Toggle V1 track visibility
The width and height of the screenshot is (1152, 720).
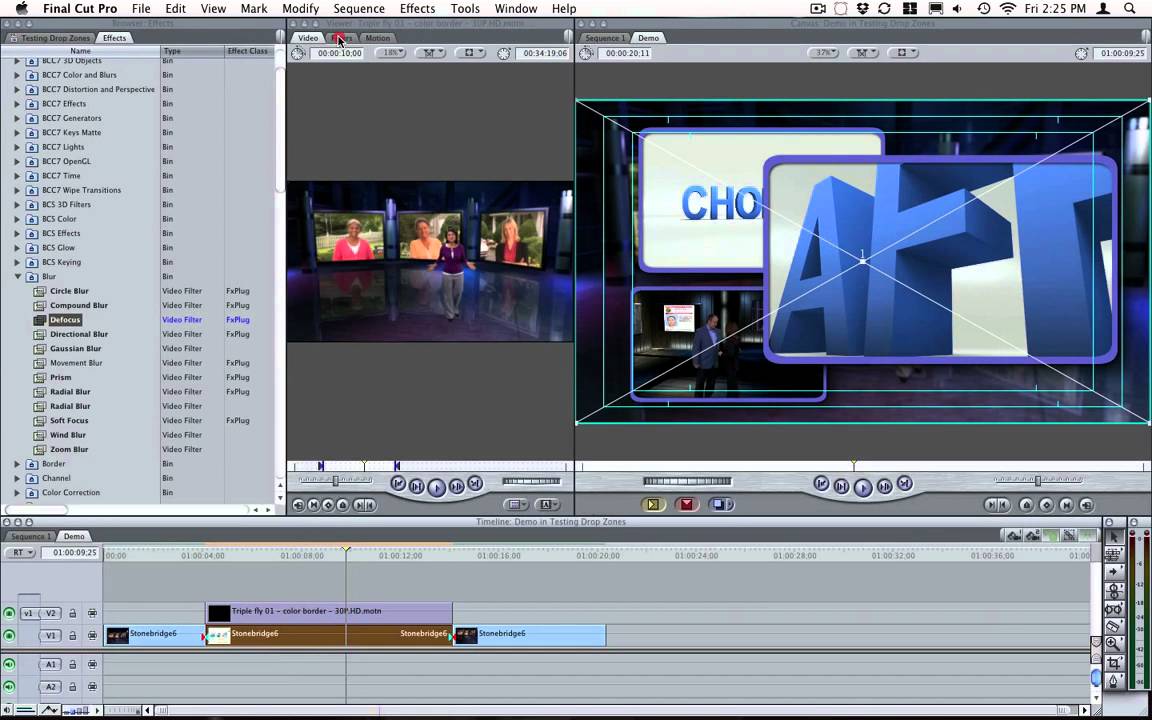pyautogui.click(x=9, y=636)
